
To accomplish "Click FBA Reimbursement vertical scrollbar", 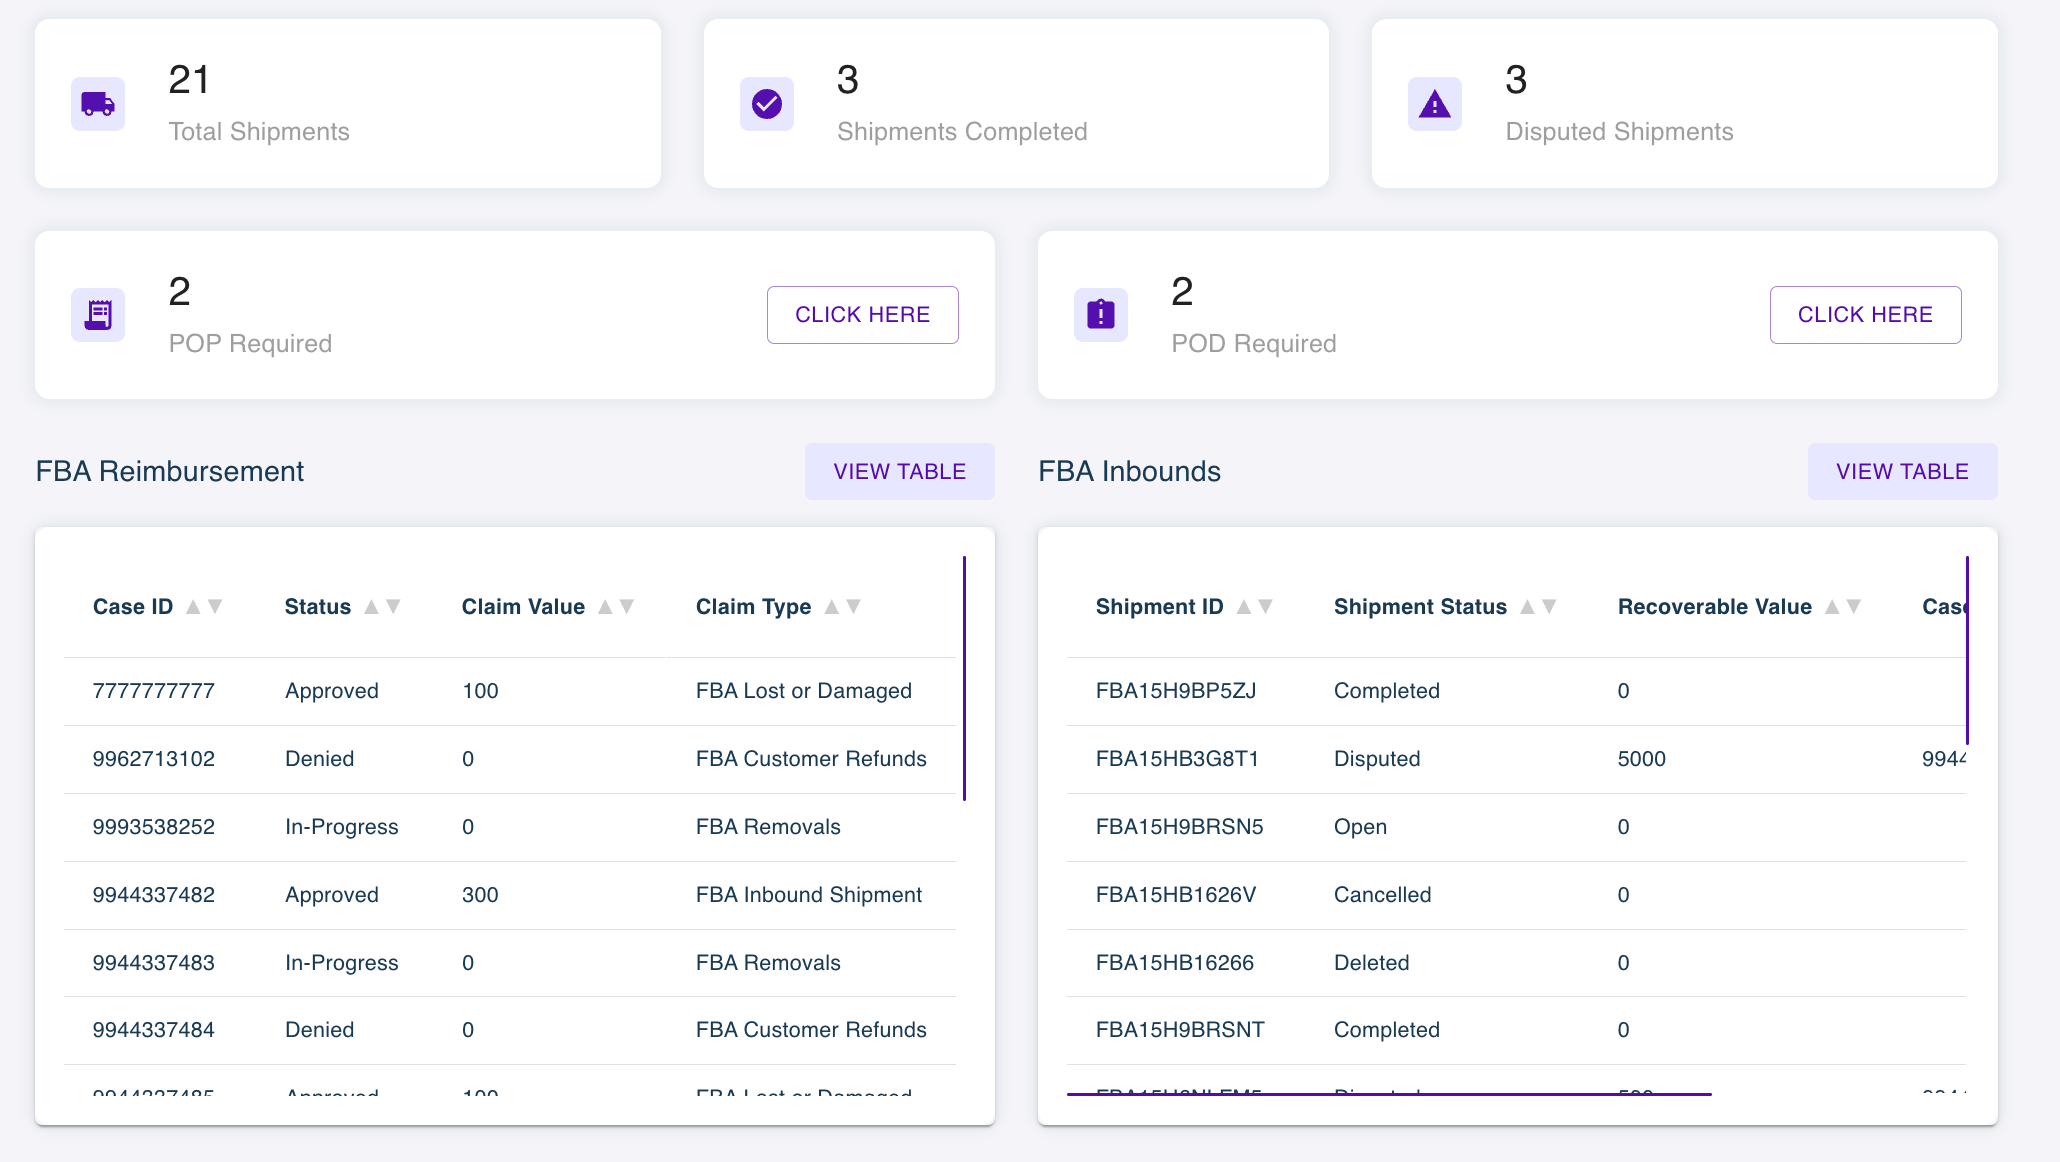I will 964,678.
